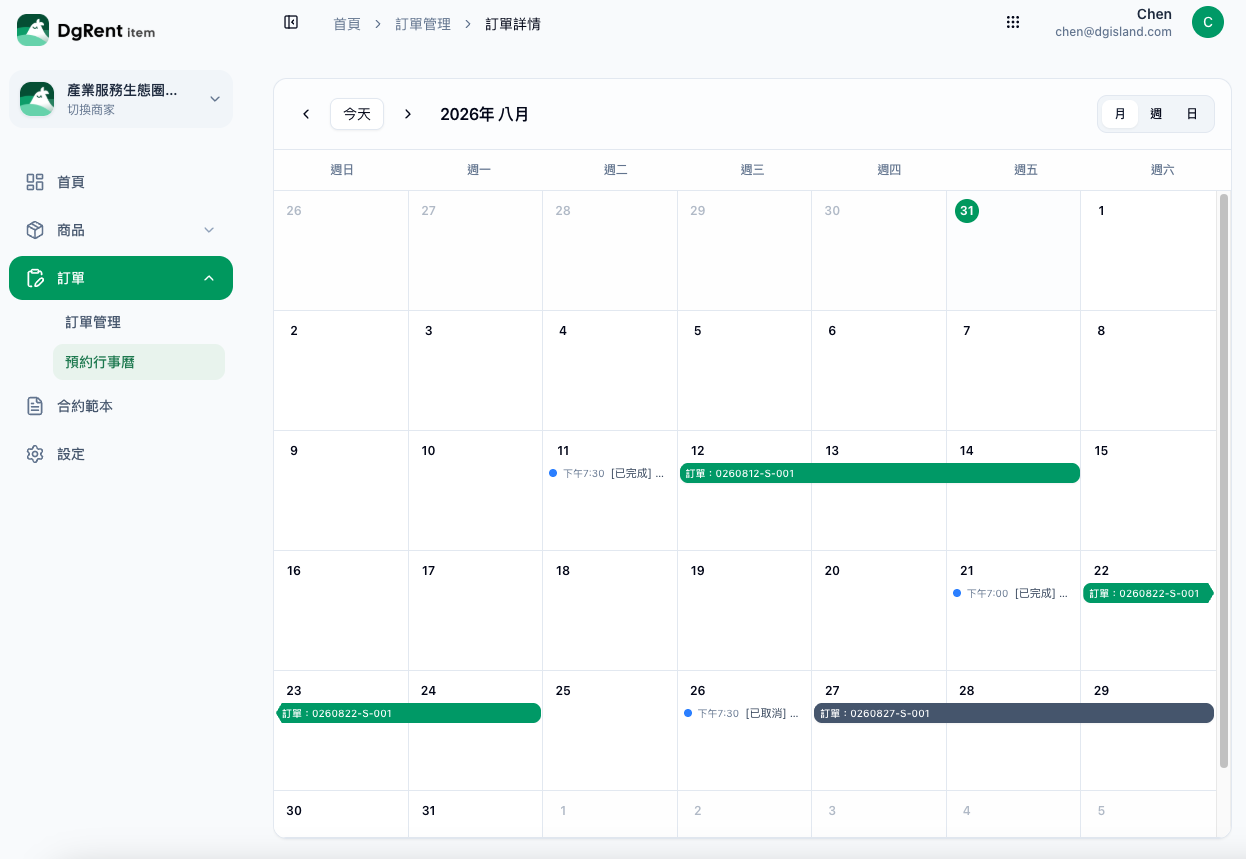The width and height of the screenshot is (1246, 859).
Task: Click the green user avatar C
Action: pos(1208,22)
